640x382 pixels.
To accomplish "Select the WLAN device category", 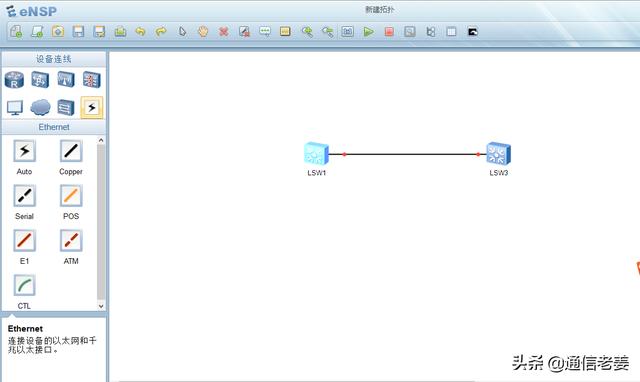I will click(x=66, y=80).
